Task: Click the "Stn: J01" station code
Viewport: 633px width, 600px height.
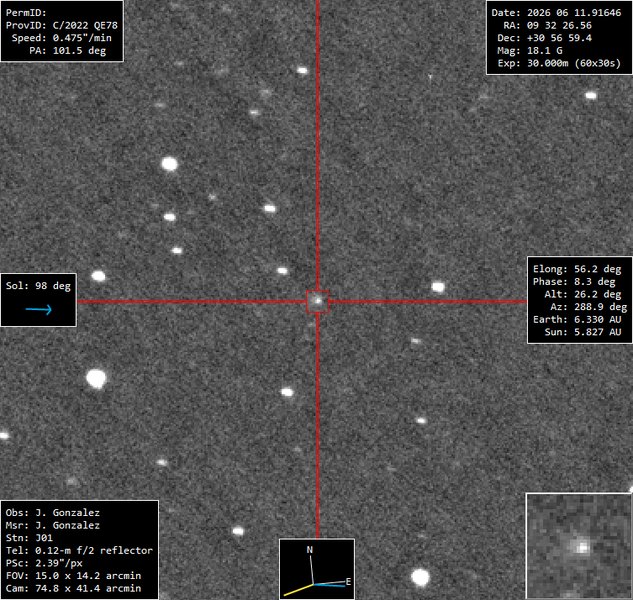Action: point(29,538)
